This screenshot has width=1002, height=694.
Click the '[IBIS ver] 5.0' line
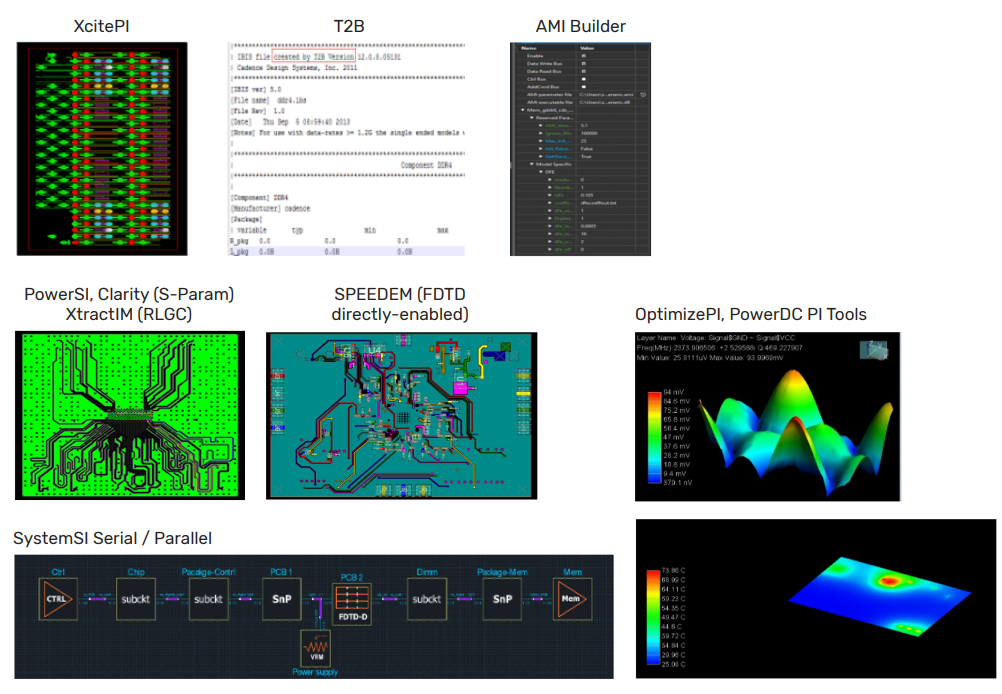point(256,89)
